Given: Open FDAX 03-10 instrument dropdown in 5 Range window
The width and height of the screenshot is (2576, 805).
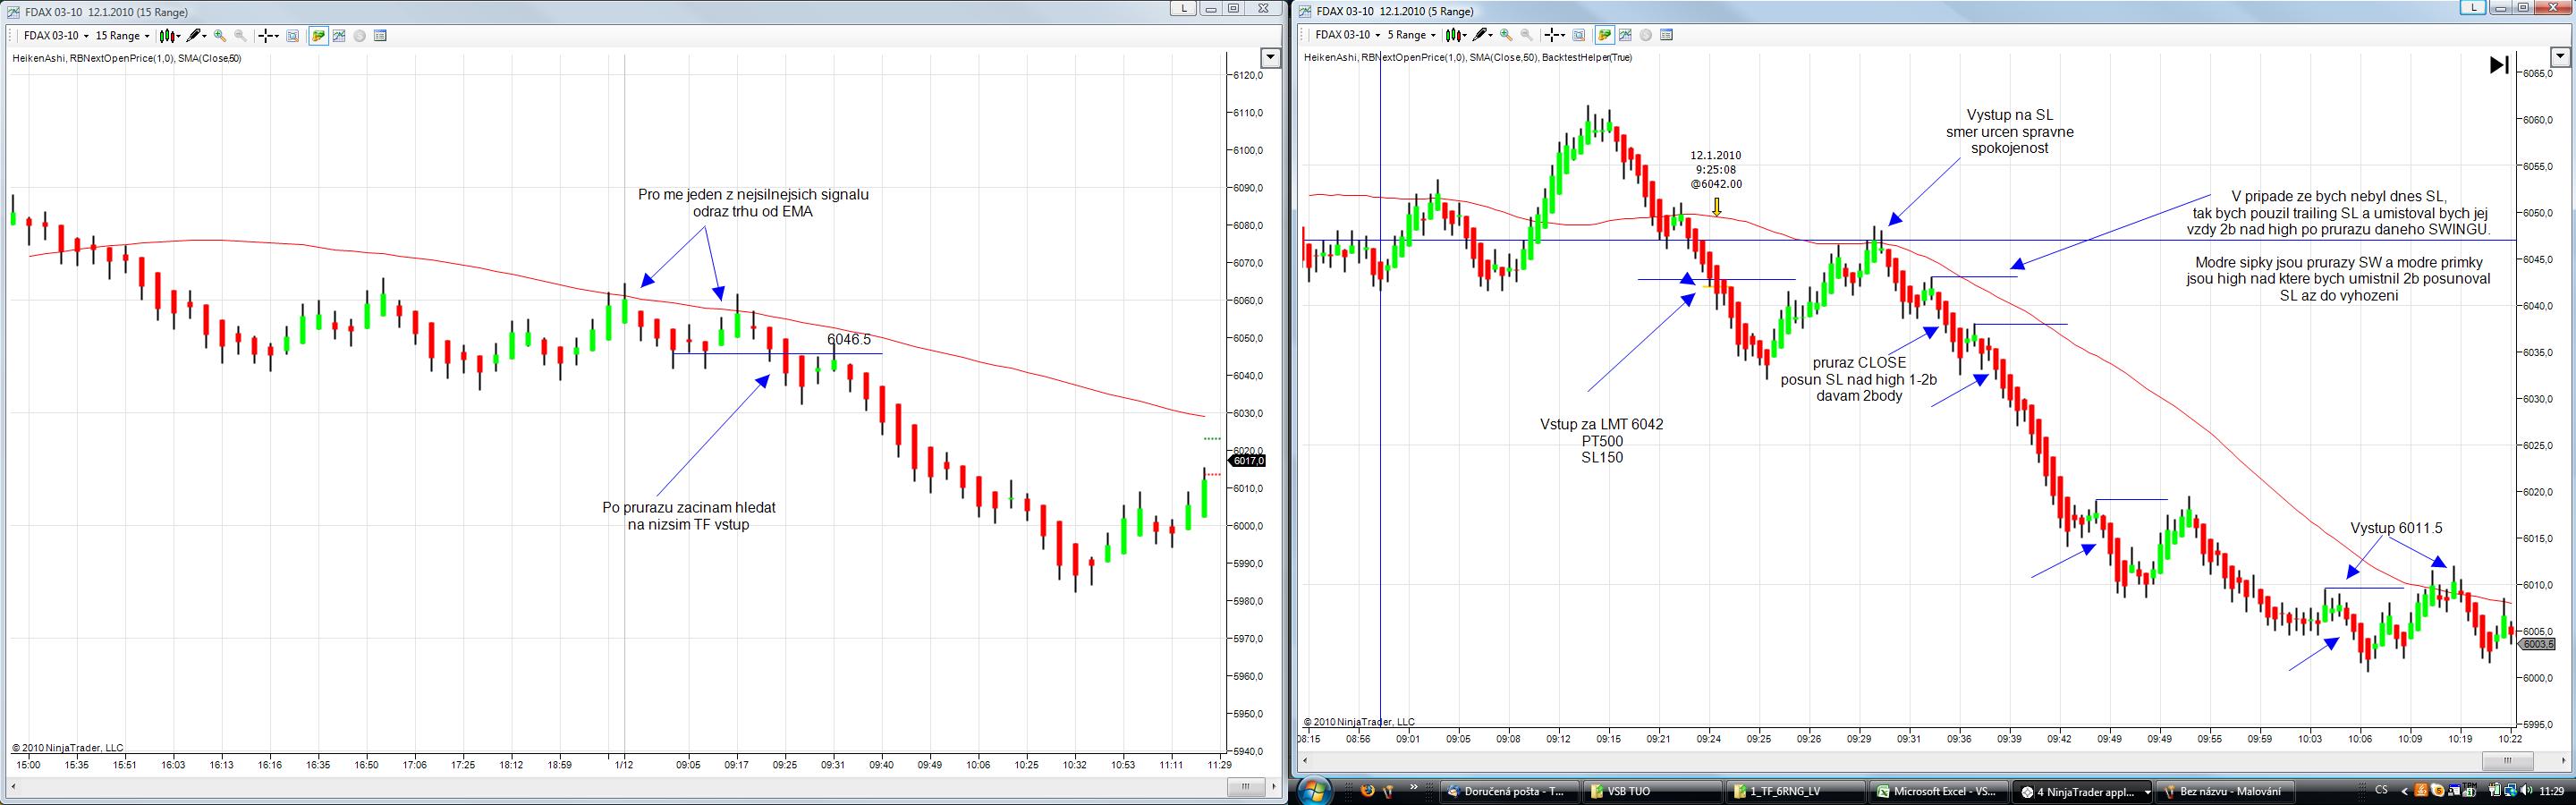Looking at the screenshot, I should pos(1346,35).
